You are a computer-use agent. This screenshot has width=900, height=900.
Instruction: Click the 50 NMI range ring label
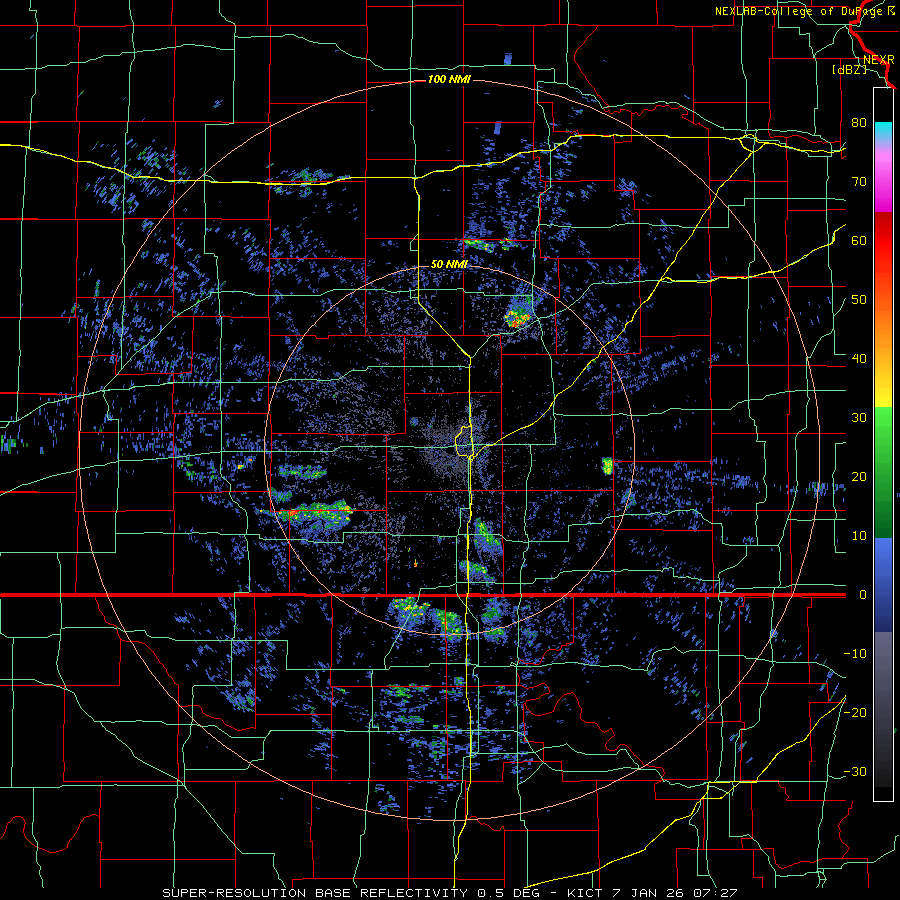[449, 264]
